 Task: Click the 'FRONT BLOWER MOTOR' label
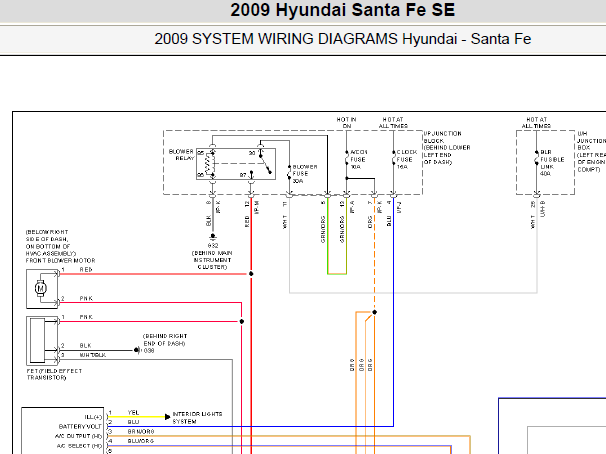click(x=60, y=261)
